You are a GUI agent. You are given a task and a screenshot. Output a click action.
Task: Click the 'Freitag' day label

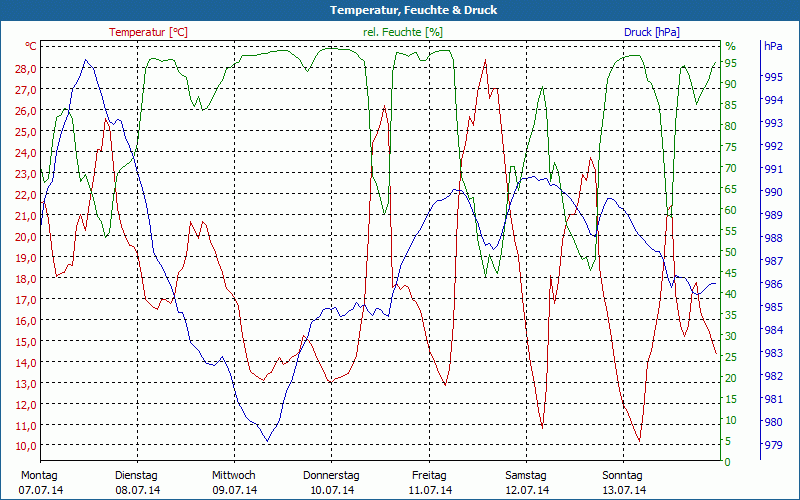(429, 475)
